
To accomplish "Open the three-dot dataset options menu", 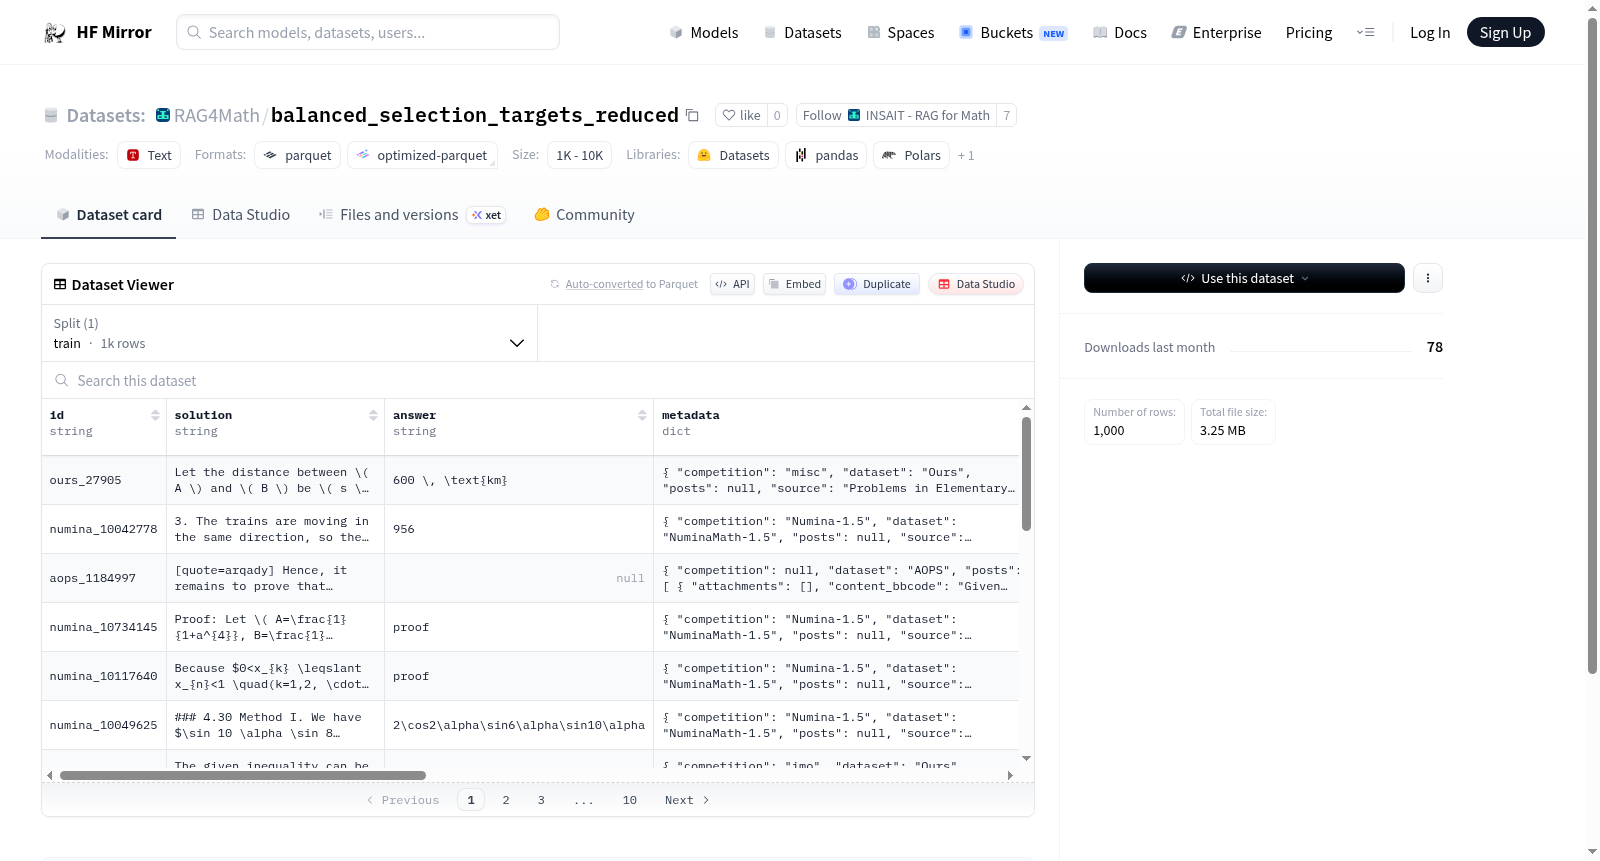I will 1428,278.
